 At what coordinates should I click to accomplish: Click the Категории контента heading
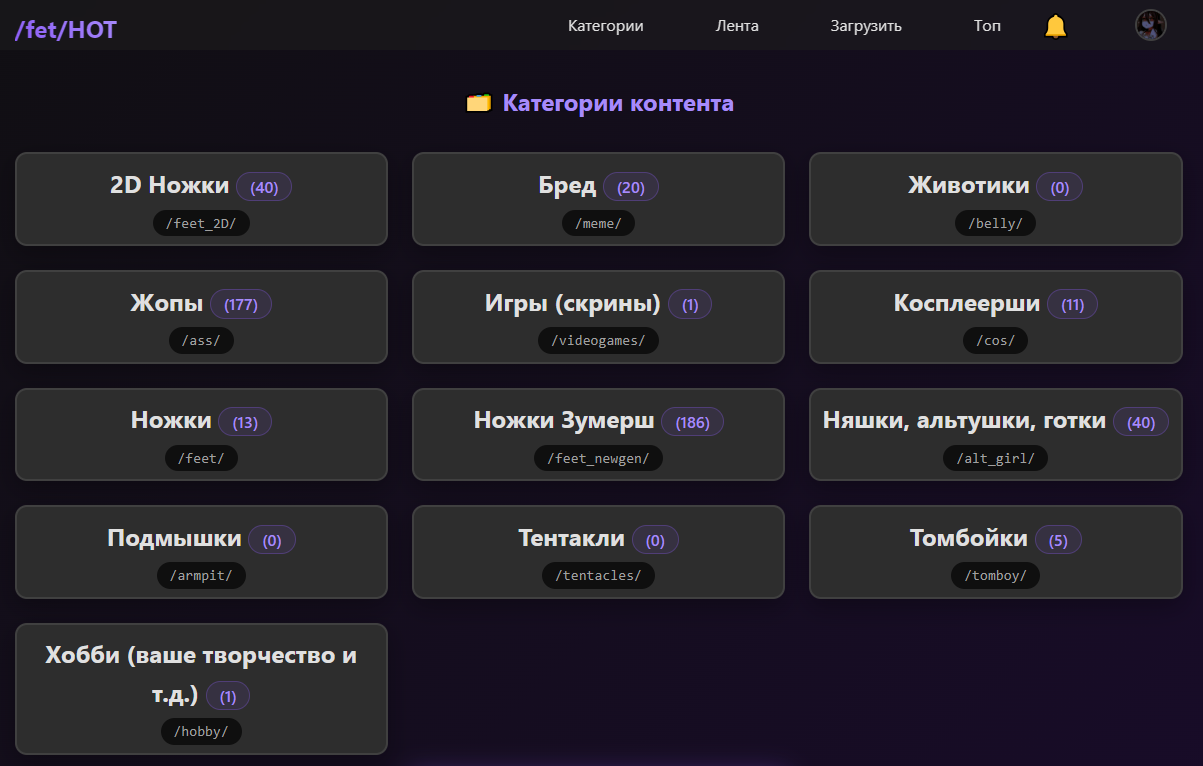pyautogui.click(x=618, y=103)
